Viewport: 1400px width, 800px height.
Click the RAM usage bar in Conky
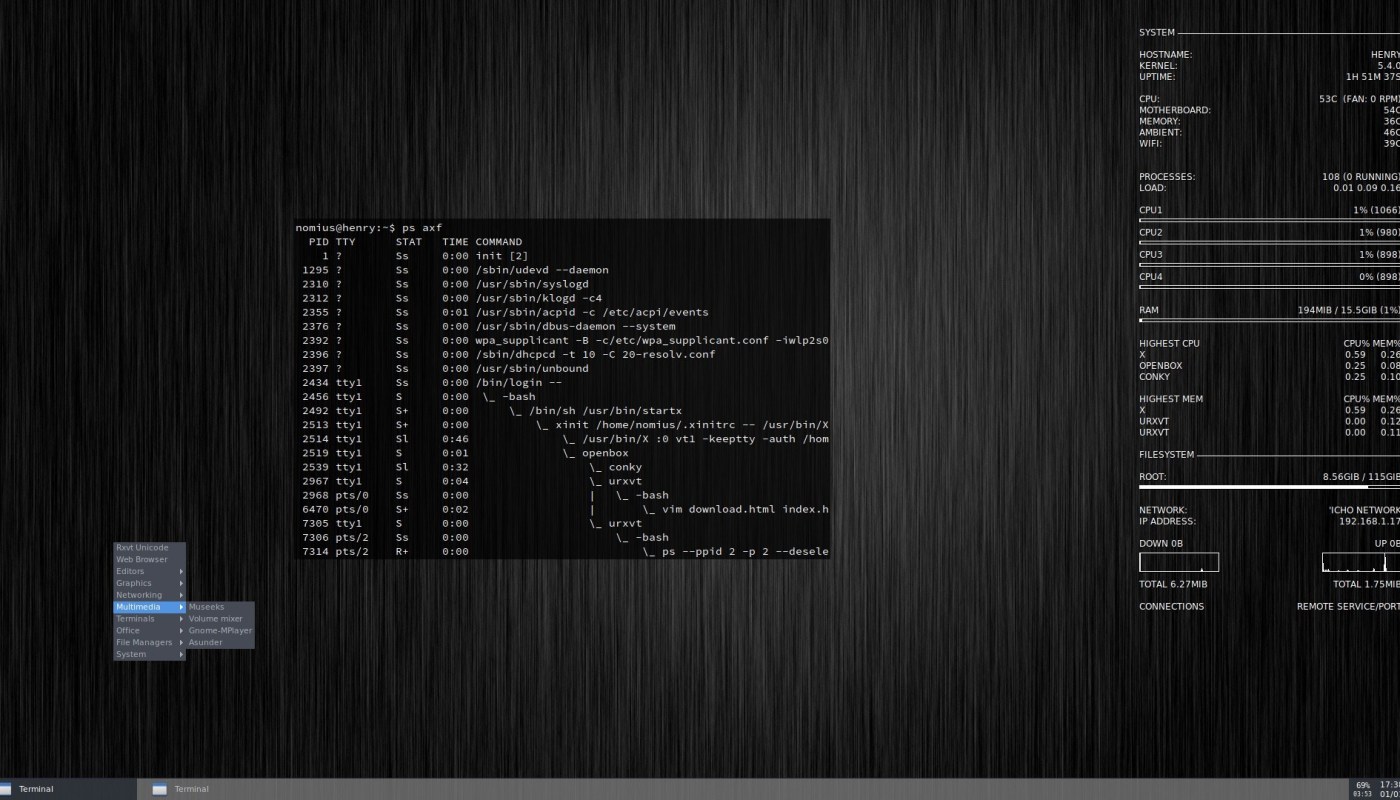(1269, 320)
